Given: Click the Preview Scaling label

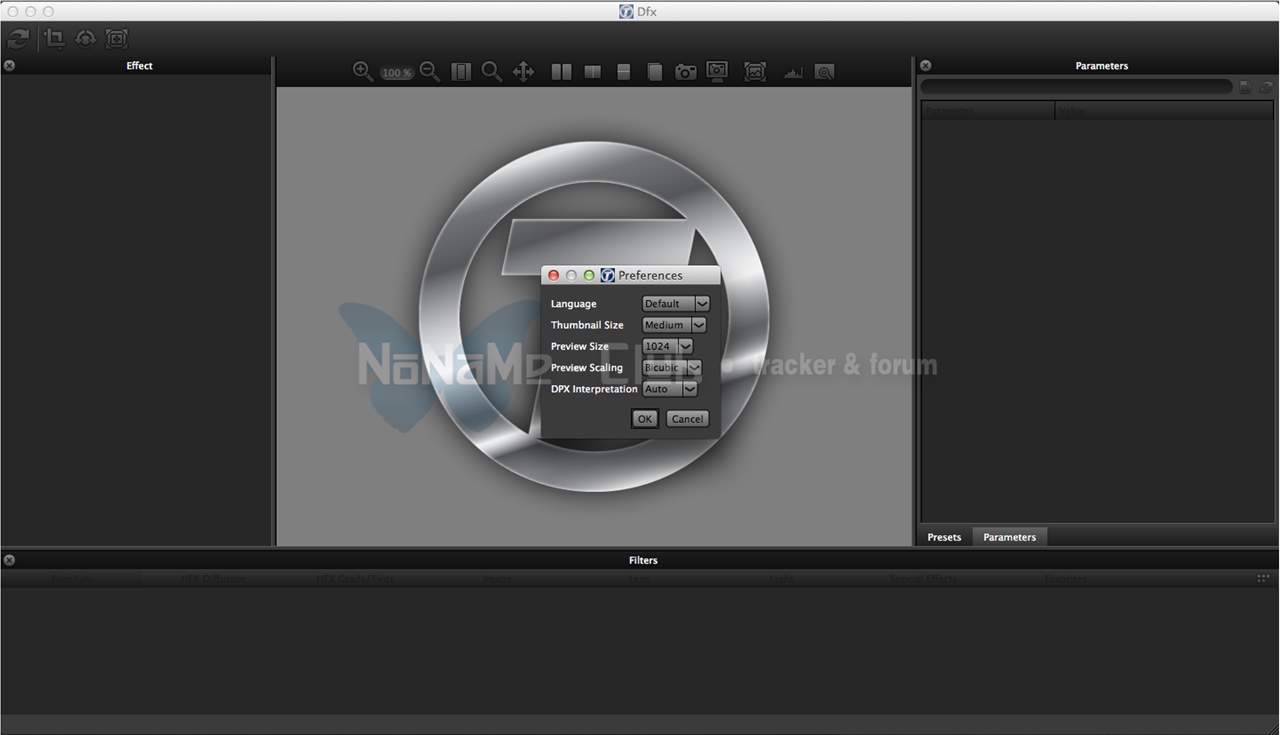Looking at the screenshot, I should coord(587,368).
